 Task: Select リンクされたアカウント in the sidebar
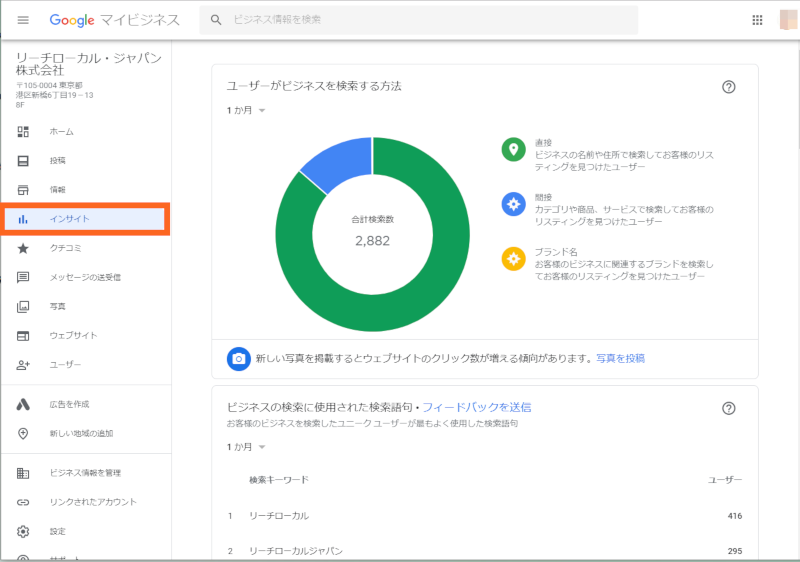[86, 502]
